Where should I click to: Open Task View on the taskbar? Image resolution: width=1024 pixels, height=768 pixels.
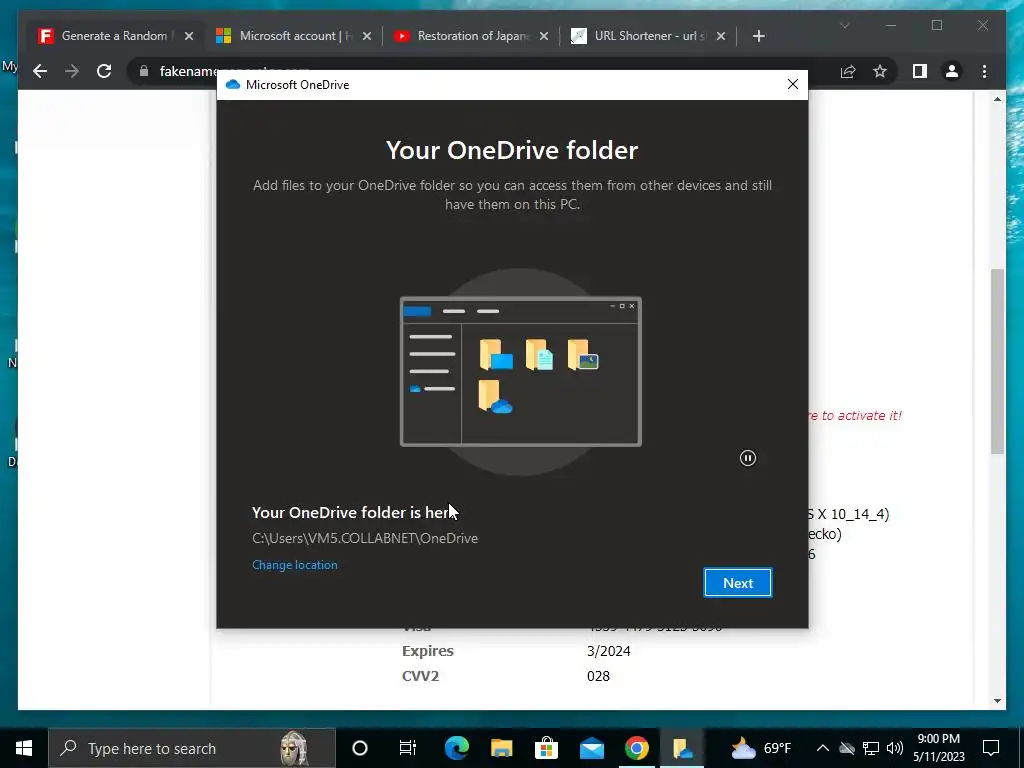point(408,748)
